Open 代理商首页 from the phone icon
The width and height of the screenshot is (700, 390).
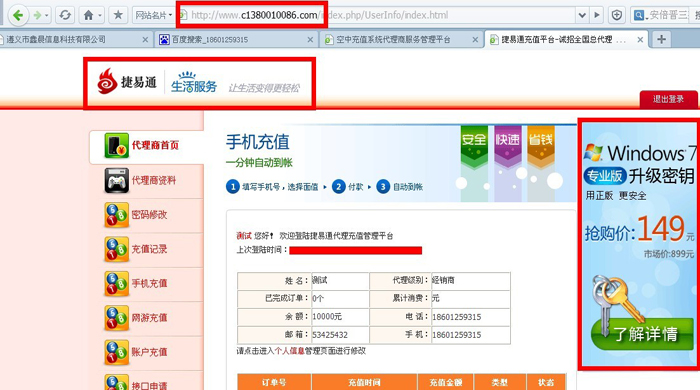pyautogui.click(x=117, y=145)
